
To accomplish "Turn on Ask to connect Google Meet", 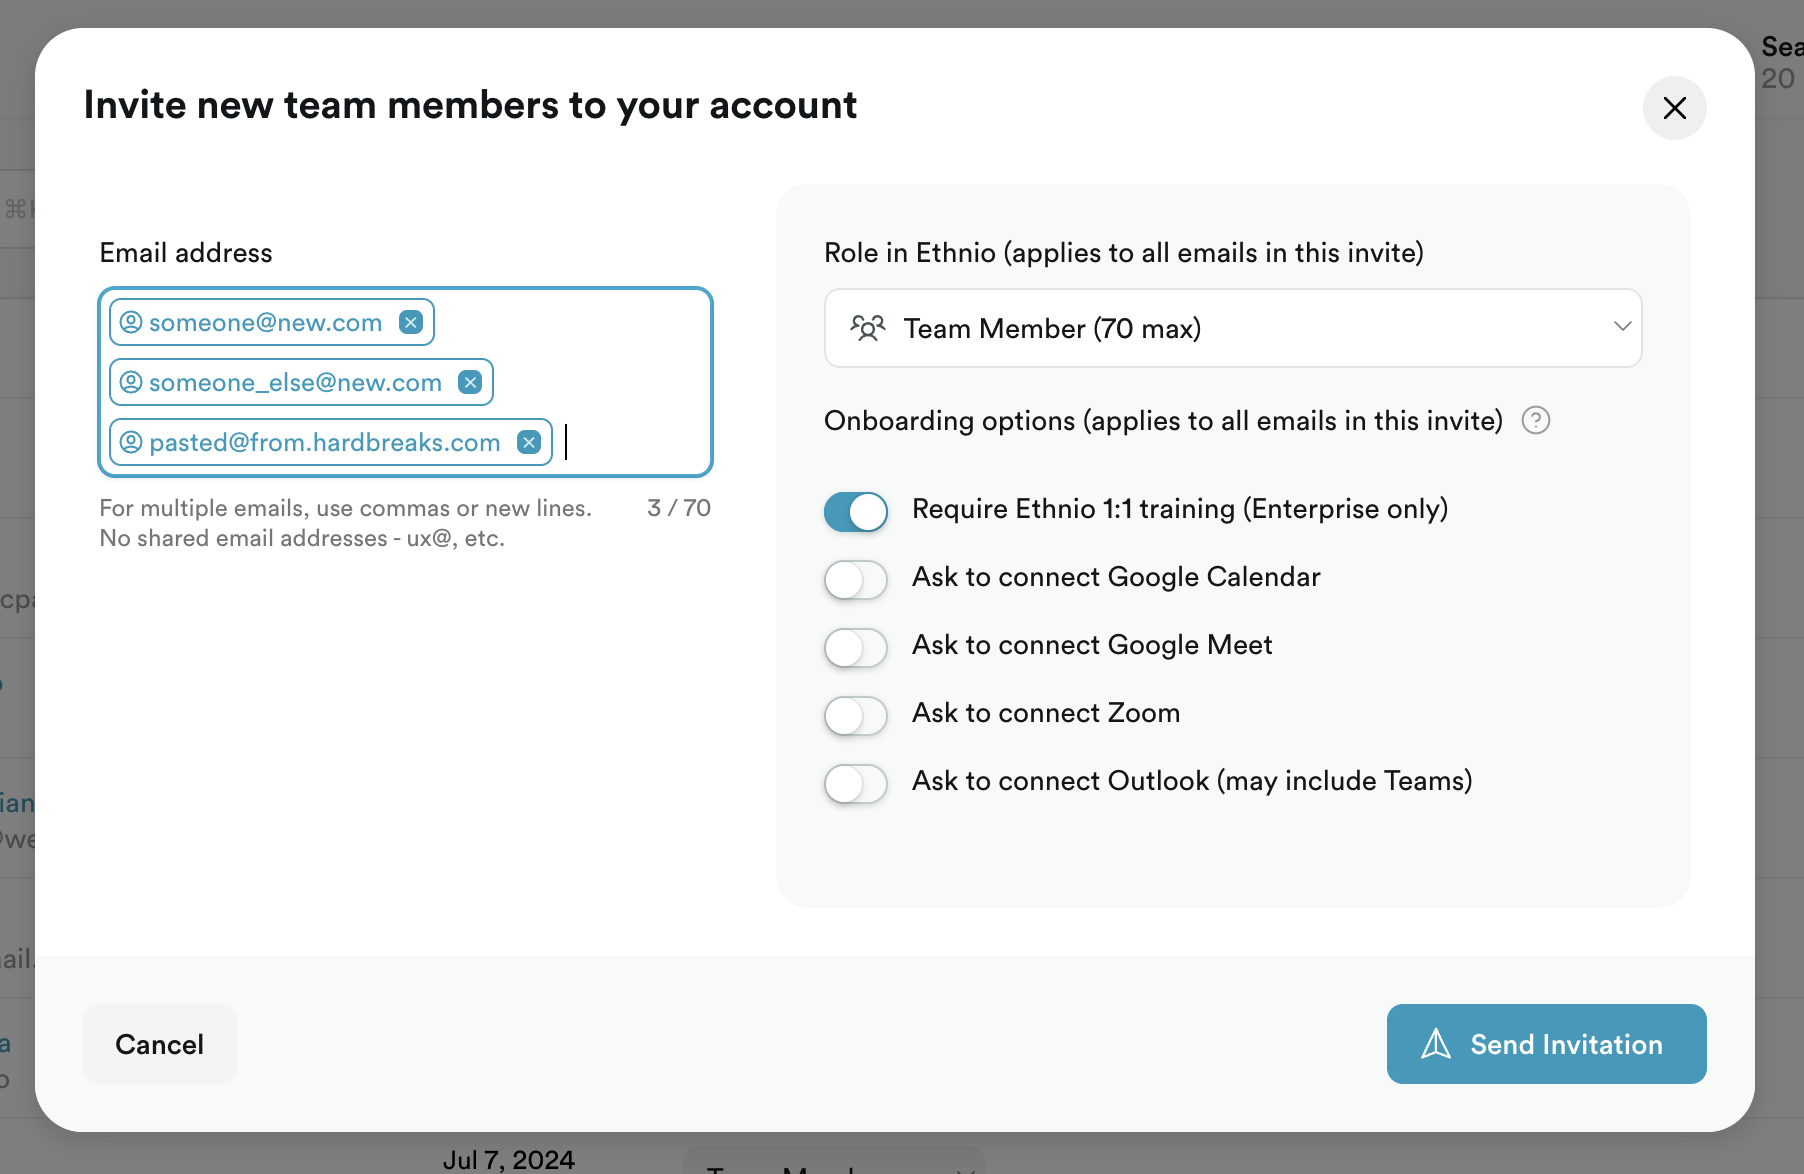I will click(856, 647).
